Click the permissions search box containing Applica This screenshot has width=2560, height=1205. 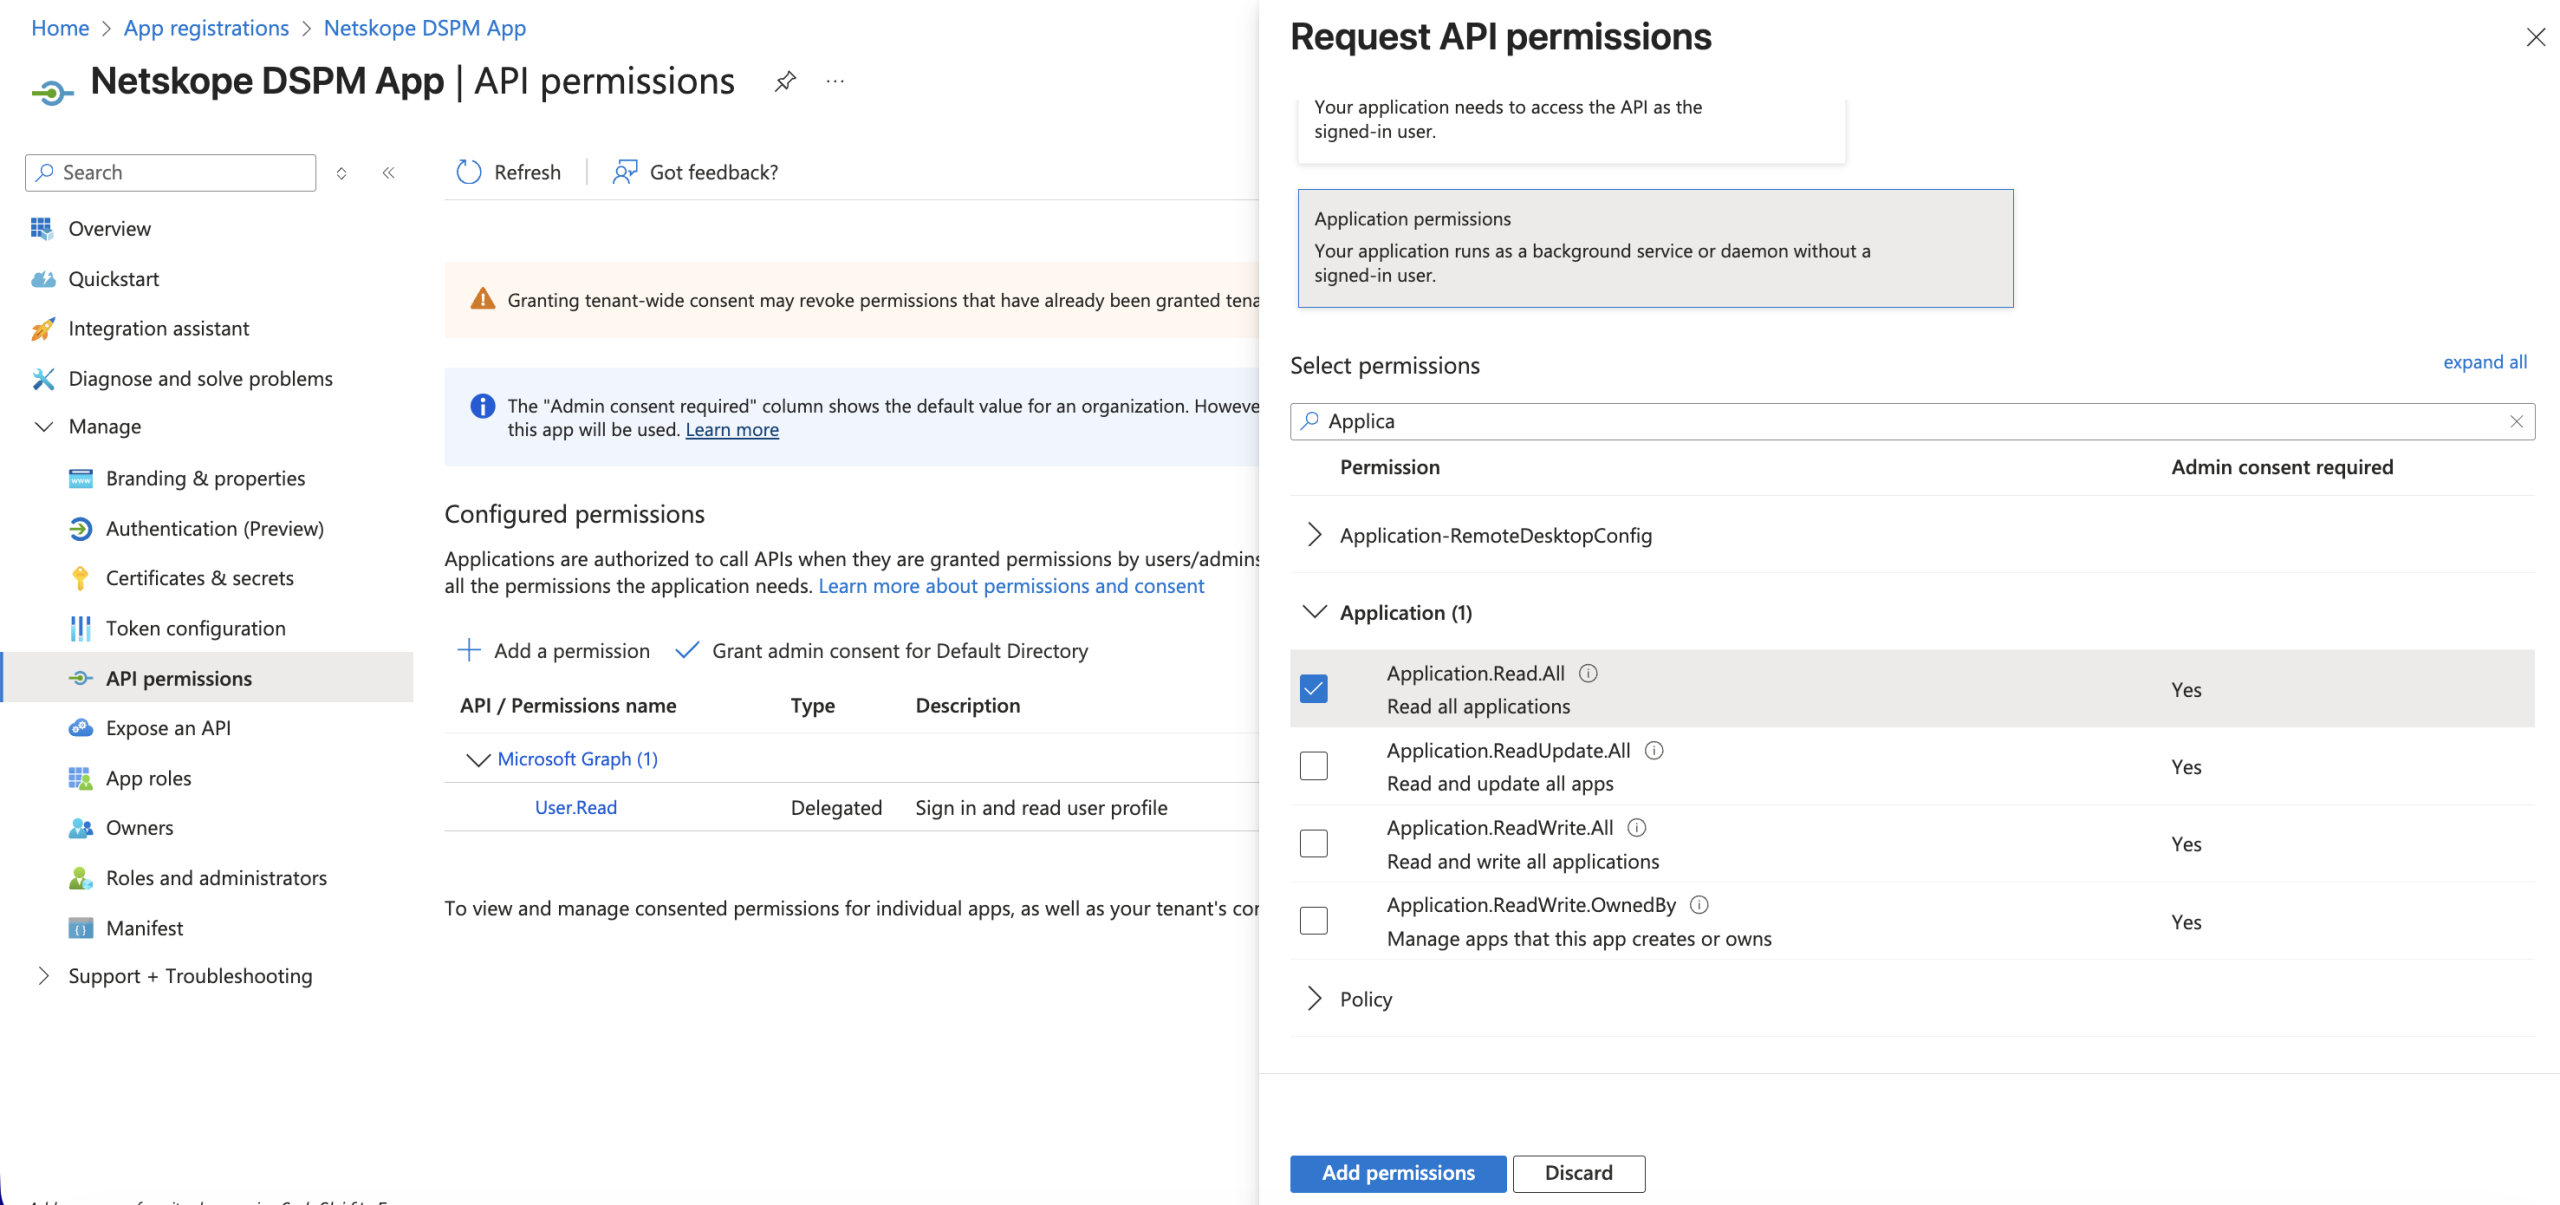click(1912, 421)
